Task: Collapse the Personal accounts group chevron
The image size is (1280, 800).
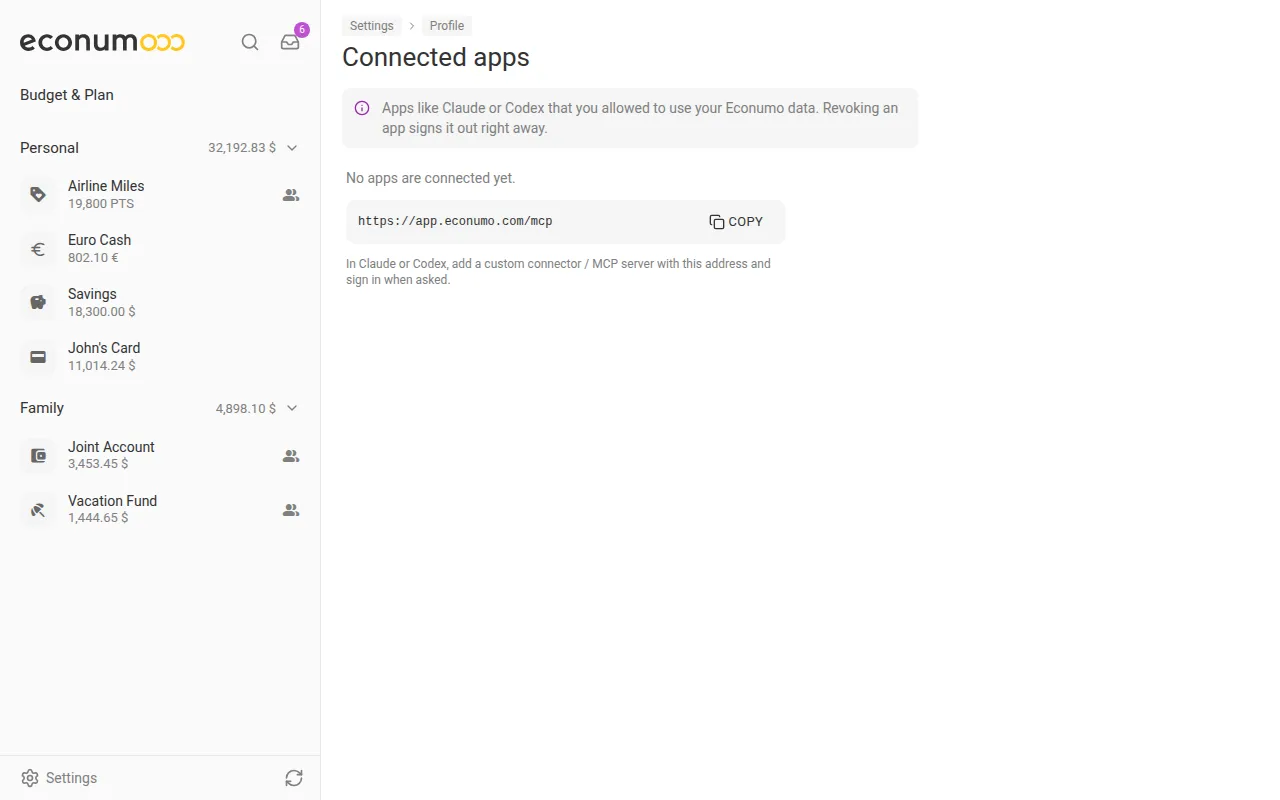Action: pyautogui.click(x=292, y=148)
